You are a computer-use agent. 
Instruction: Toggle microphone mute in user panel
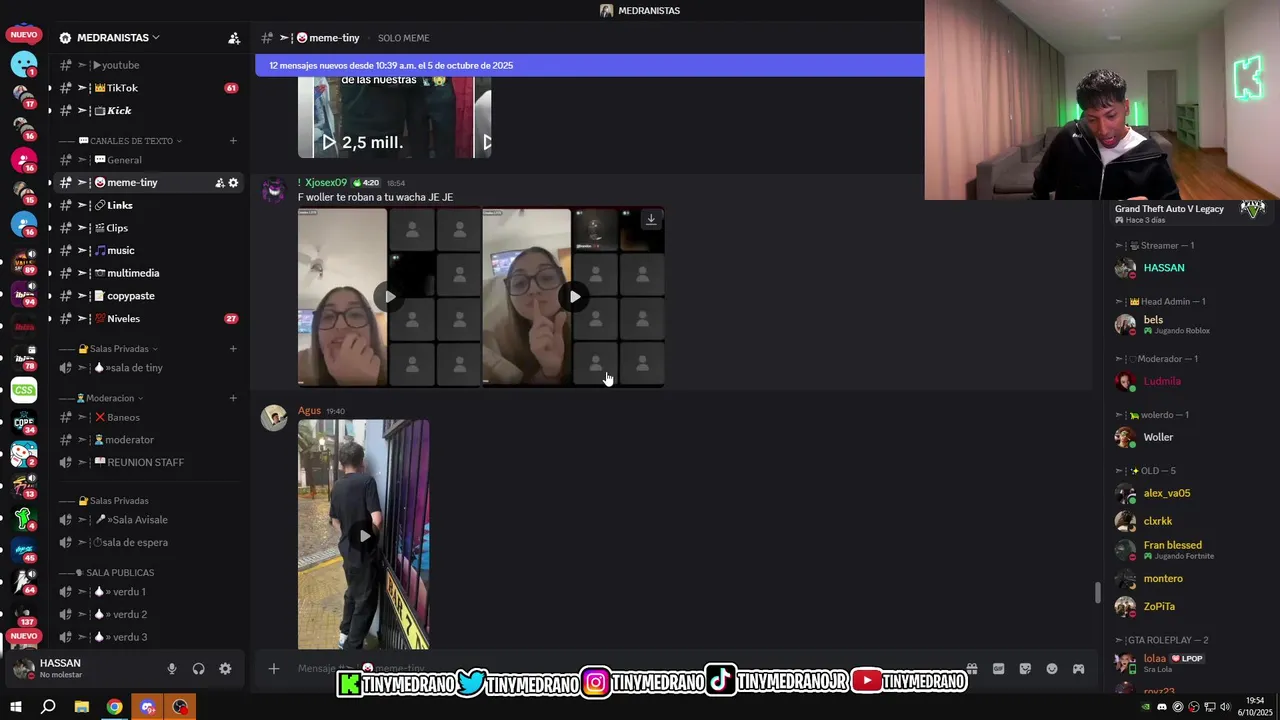[x=172, y=669]
